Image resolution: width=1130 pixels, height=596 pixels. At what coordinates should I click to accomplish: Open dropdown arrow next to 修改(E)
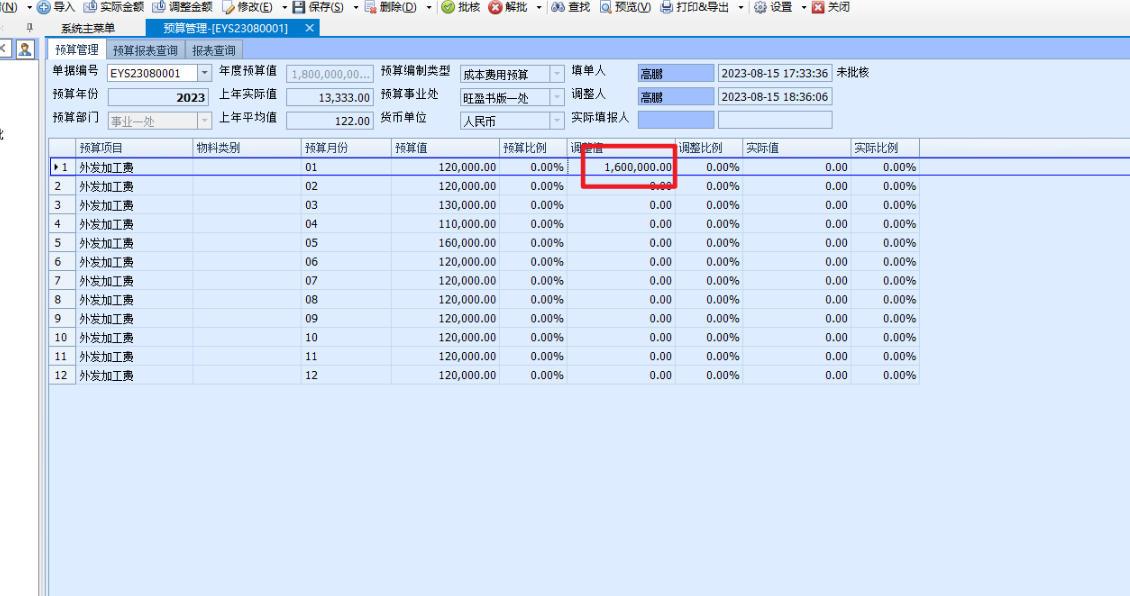click(x=284, y=7)
